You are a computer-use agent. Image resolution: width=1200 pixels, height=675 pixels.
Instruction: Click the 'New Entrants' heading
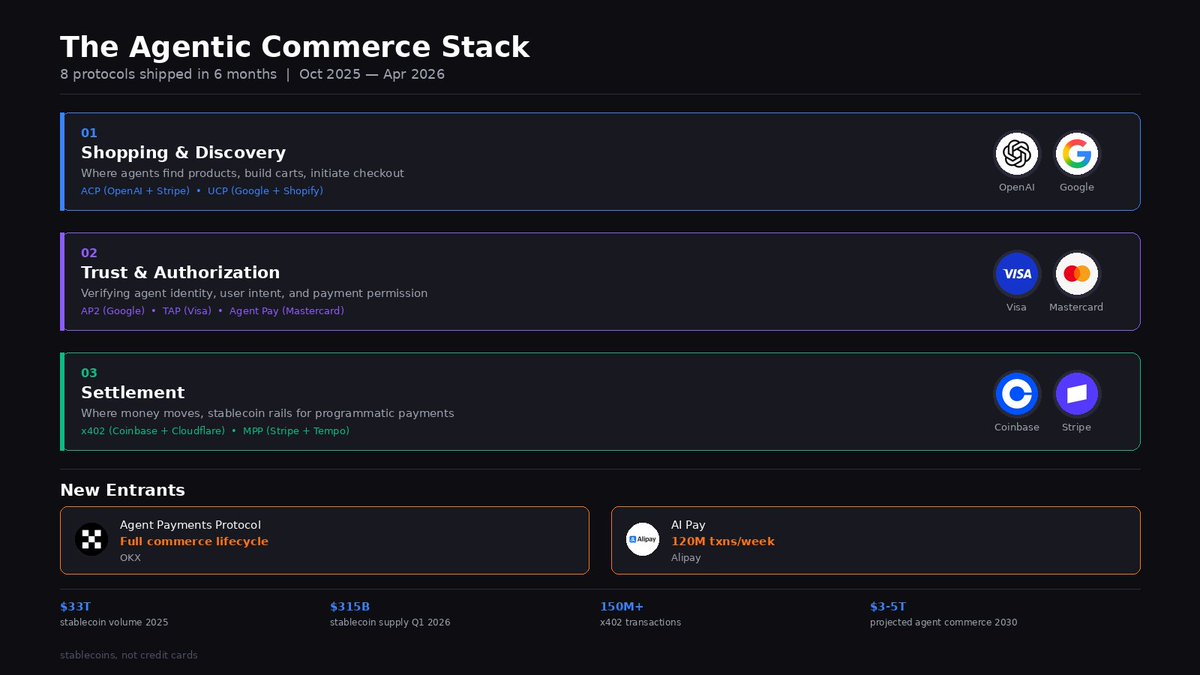[122, 490]
